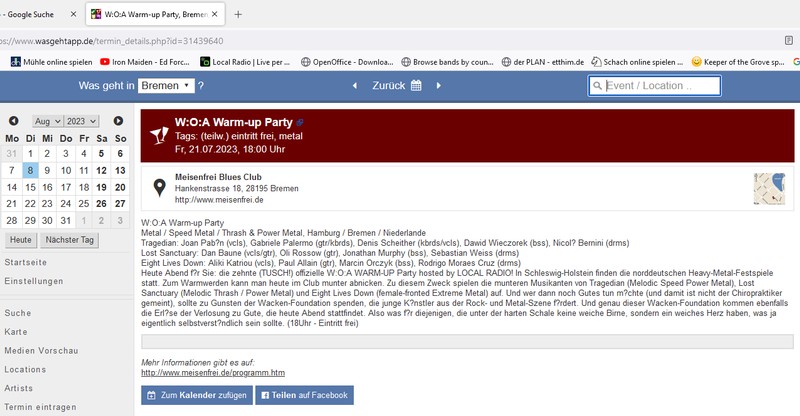Screen dimensions: 800x416
Task: Open a new browser tab
Action: tap(238, 14)
